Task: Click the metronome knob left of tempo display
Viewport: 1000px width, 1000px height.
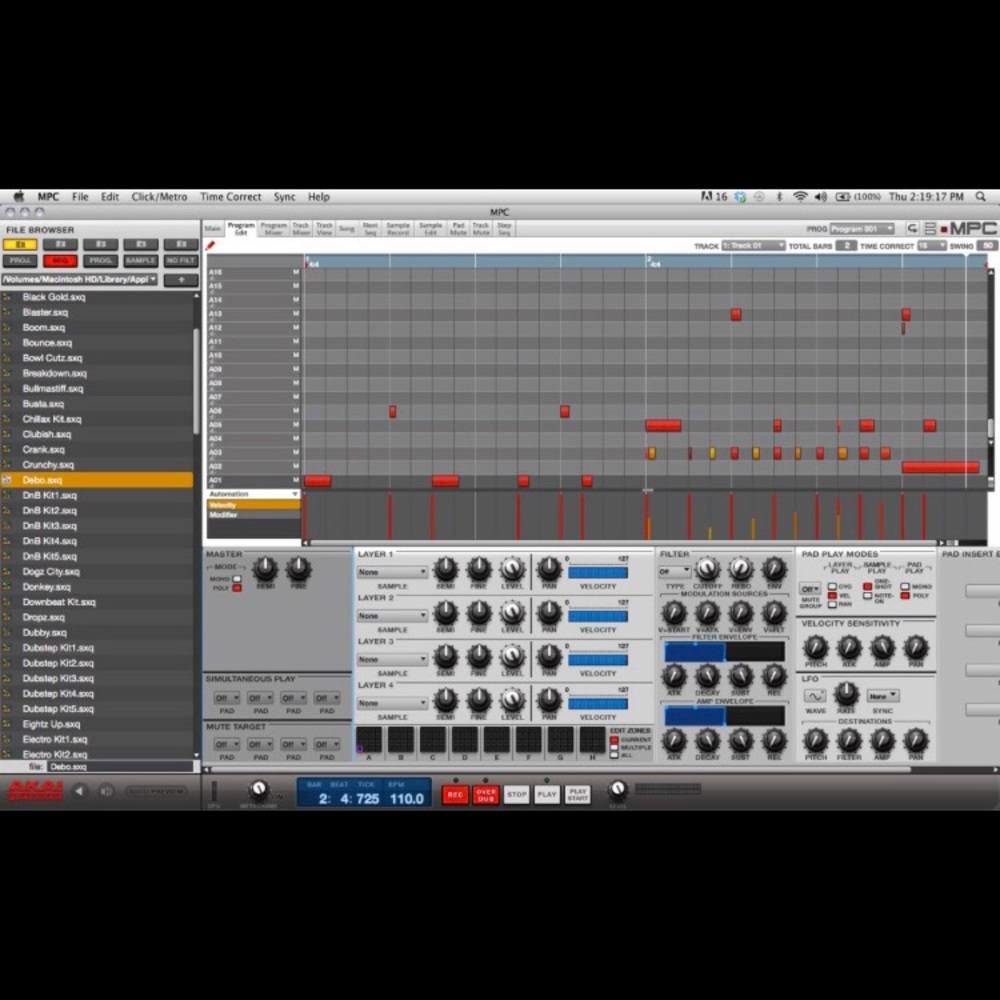Action: click(x=258, y=790)
